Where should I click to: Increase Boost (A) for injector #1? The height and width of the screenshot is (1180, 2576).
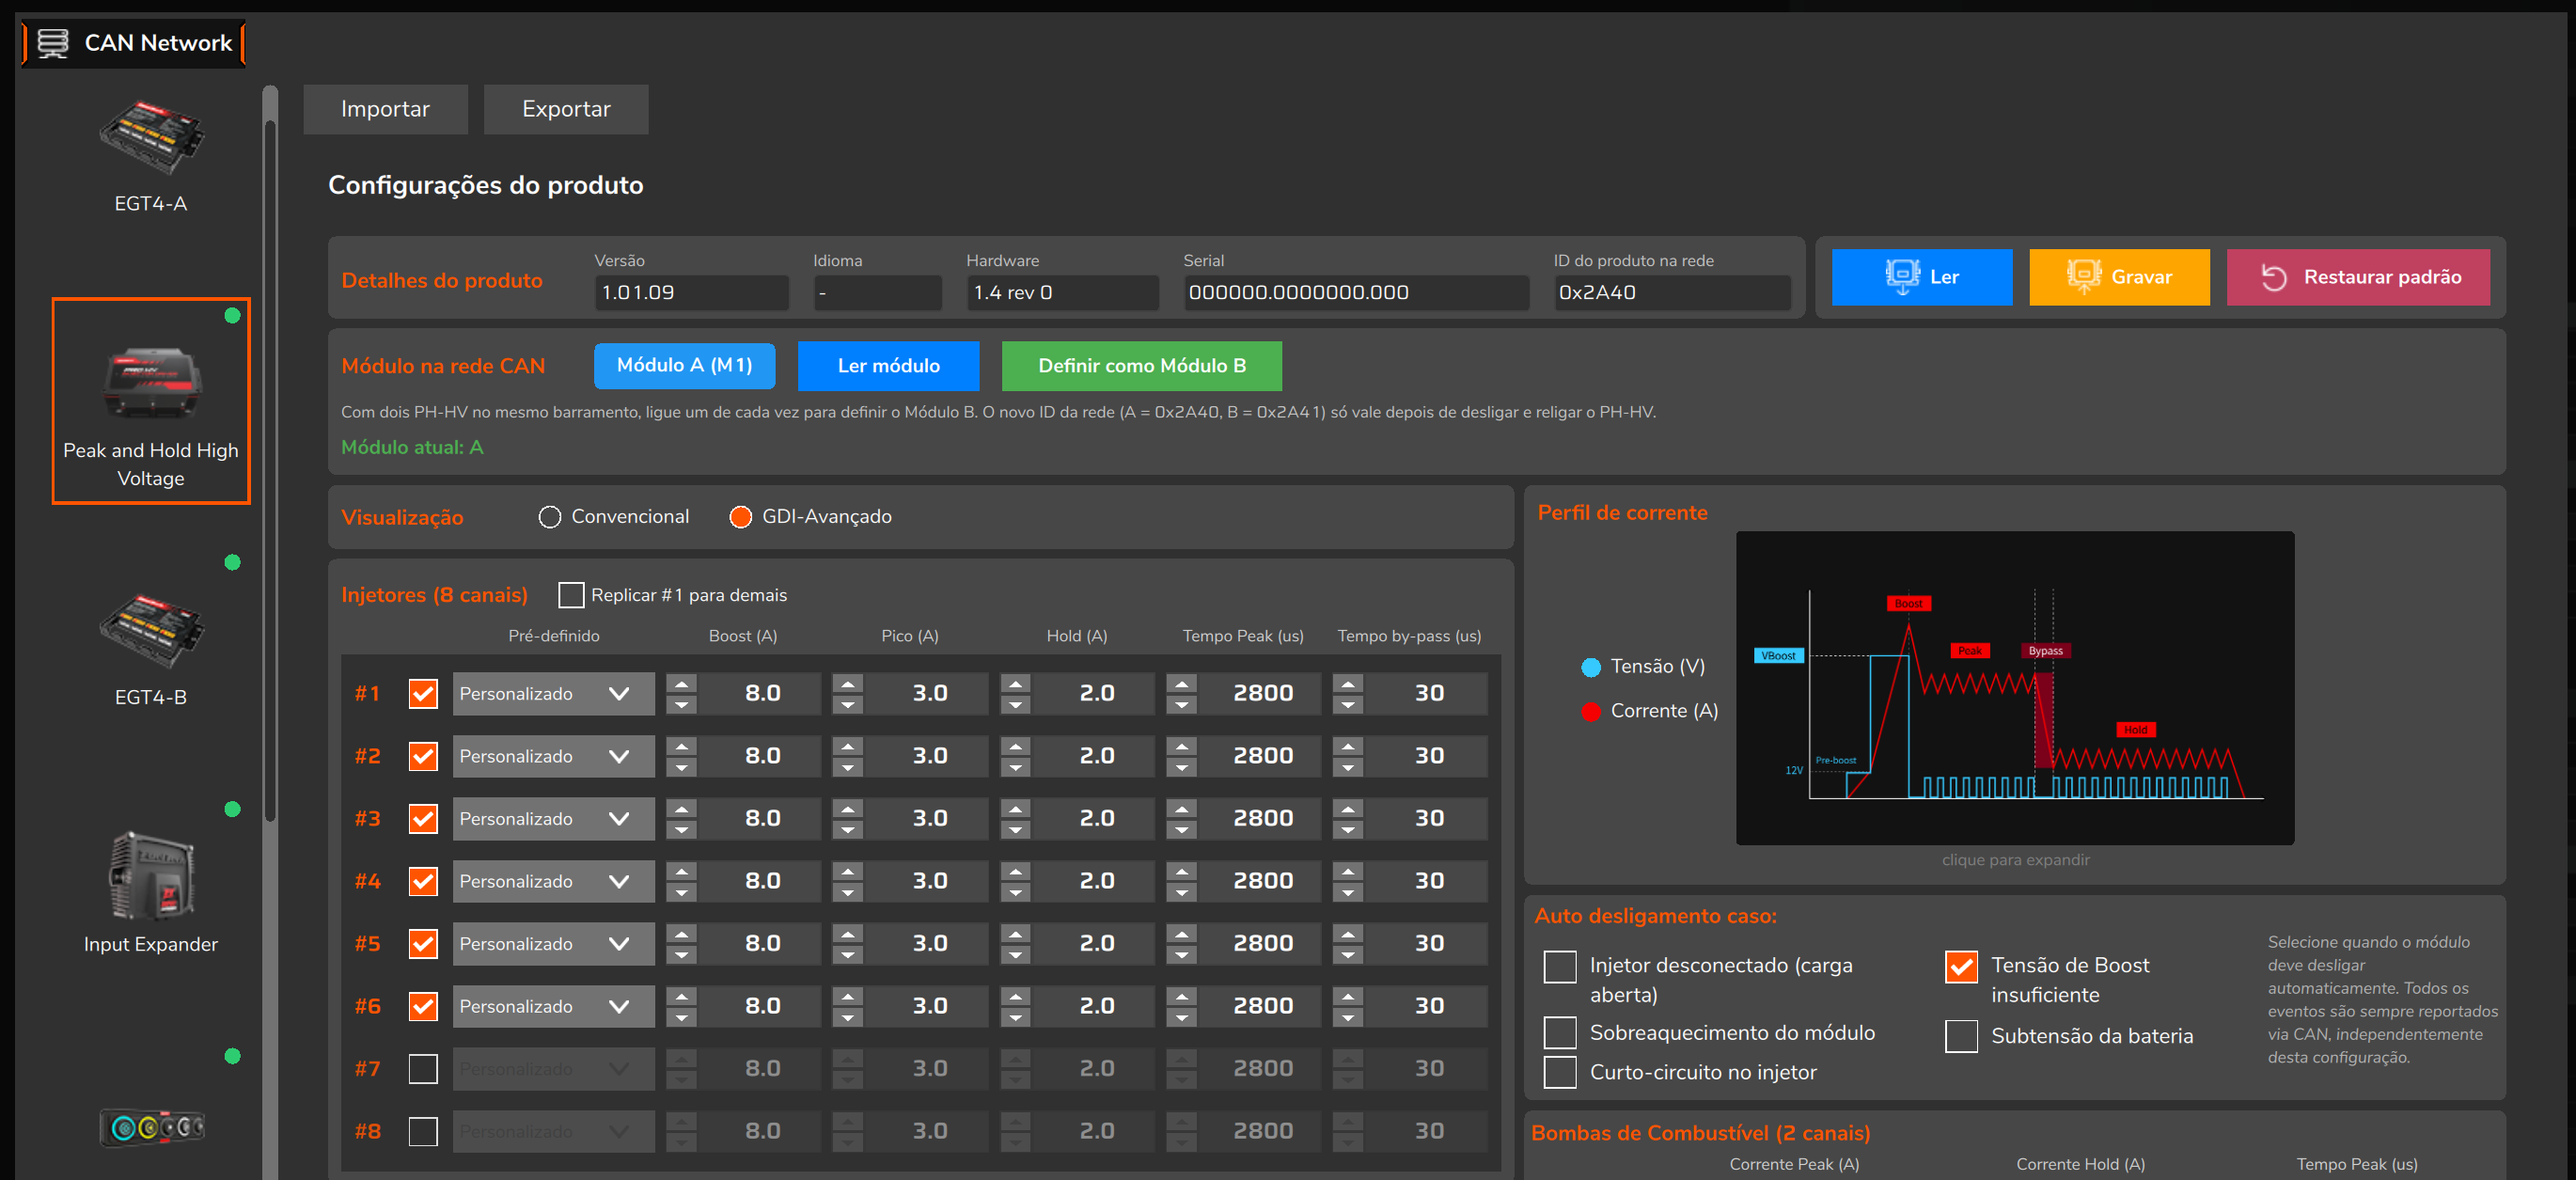coord(682,684)
